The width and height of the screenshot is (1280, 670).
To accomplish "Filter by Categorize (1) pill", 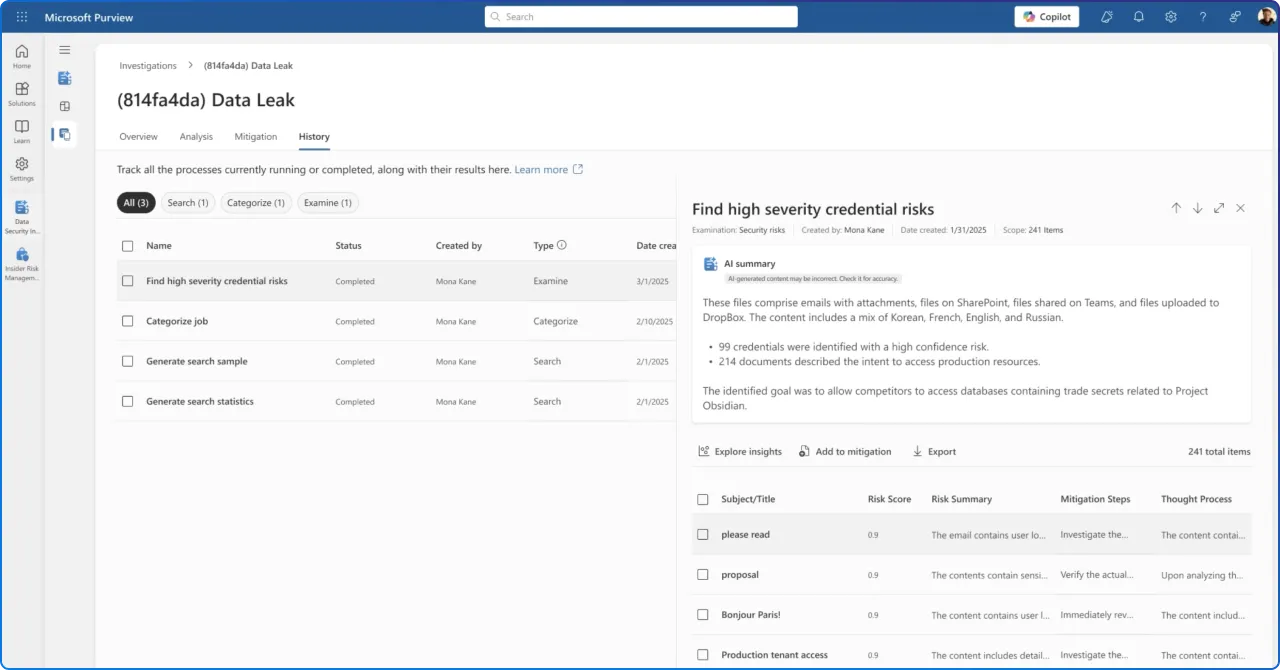I will click(256, 203).
